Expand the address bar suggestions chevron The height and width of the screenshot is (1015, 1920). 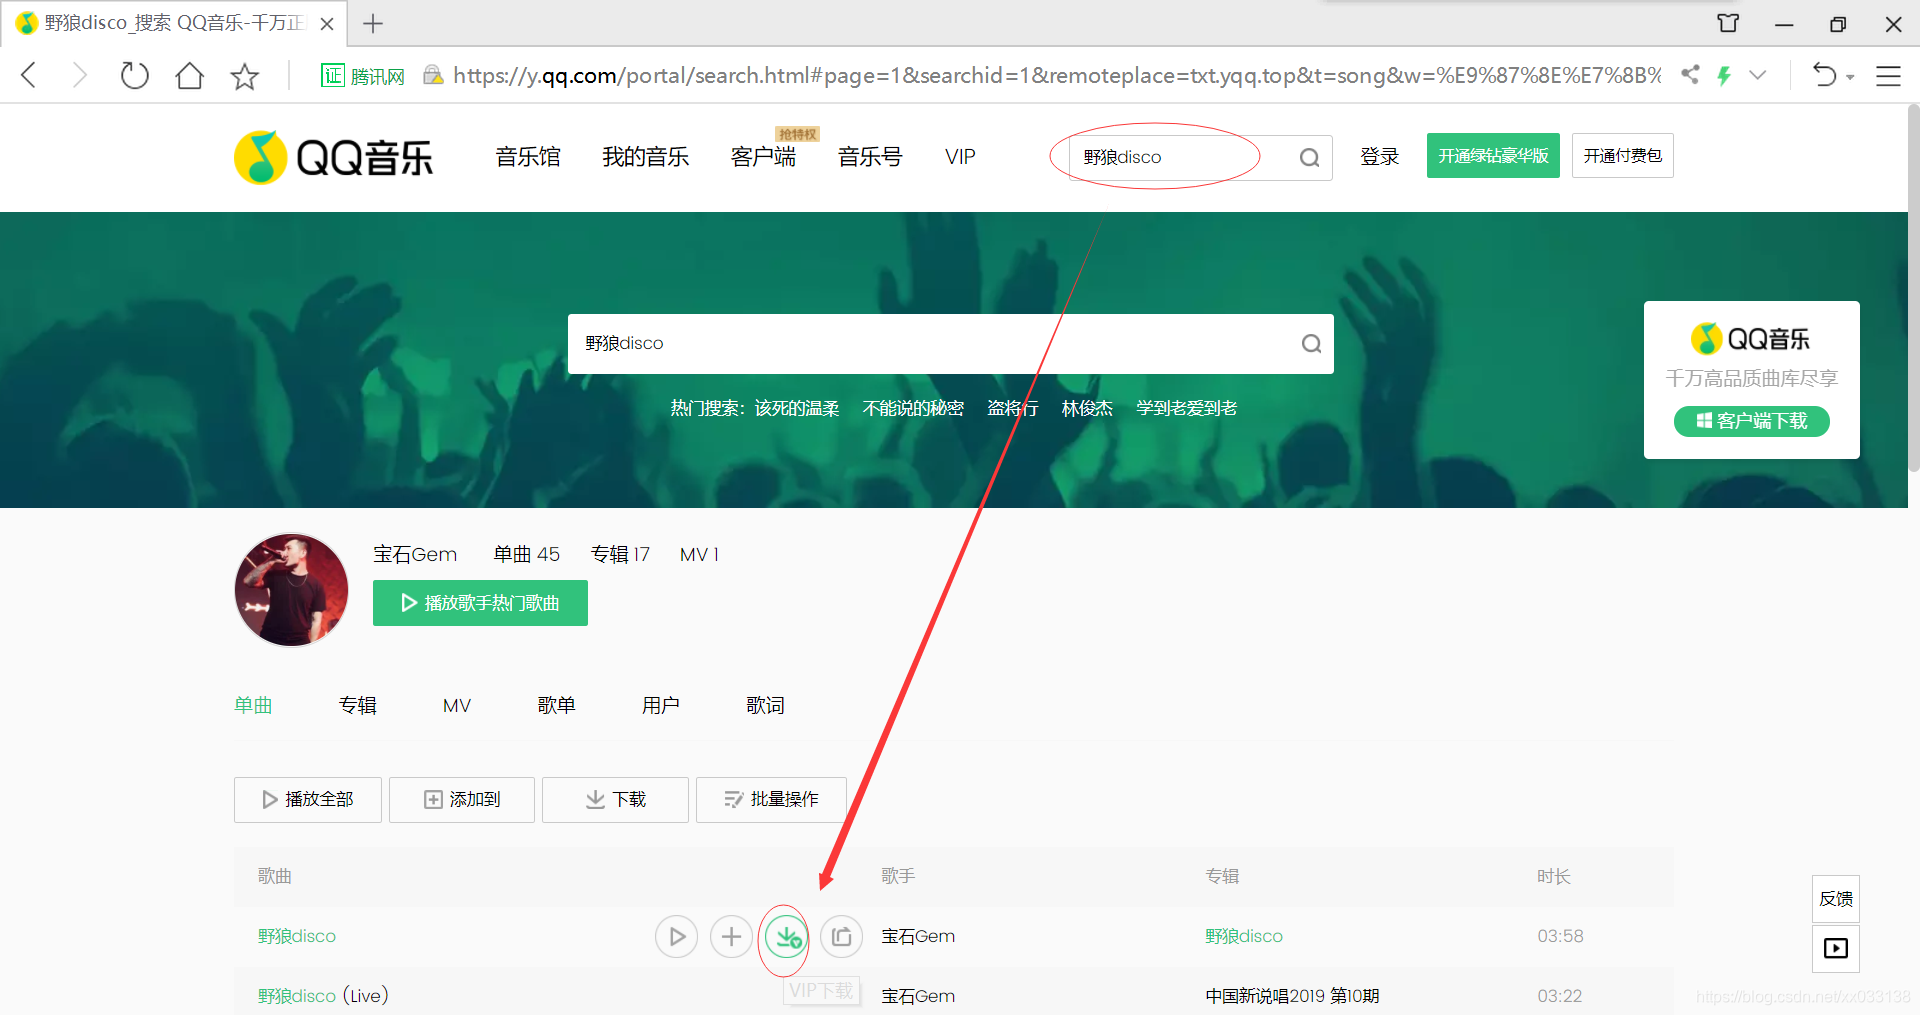click(x=1759, y=75)
